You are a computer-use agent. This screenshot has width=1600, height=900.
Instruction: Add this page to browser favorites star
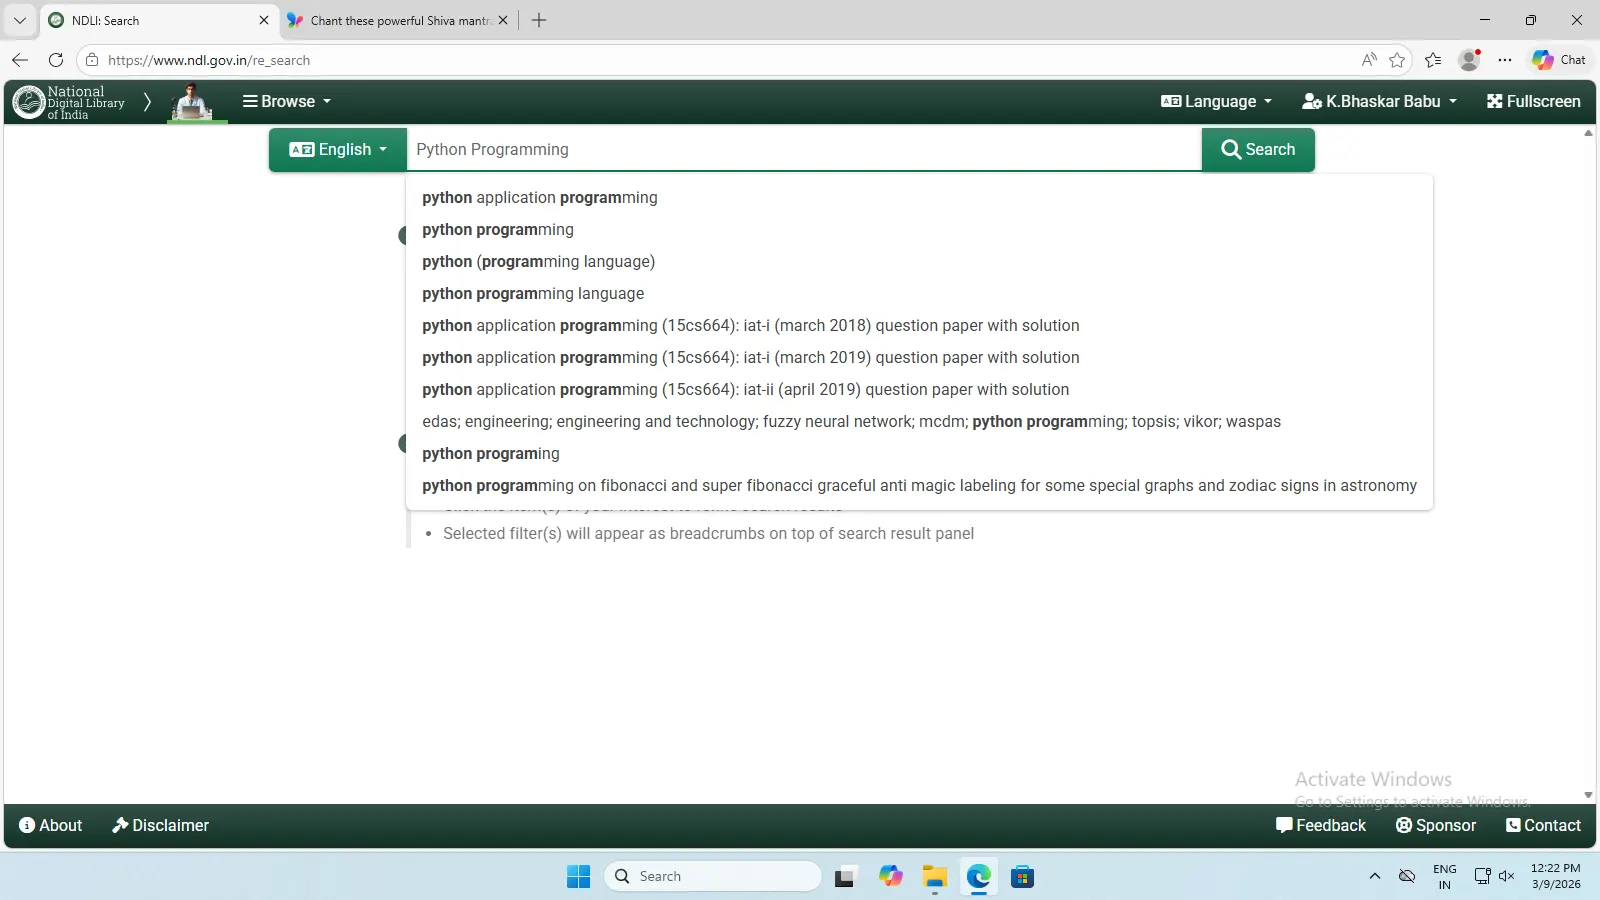(1397, 60)
